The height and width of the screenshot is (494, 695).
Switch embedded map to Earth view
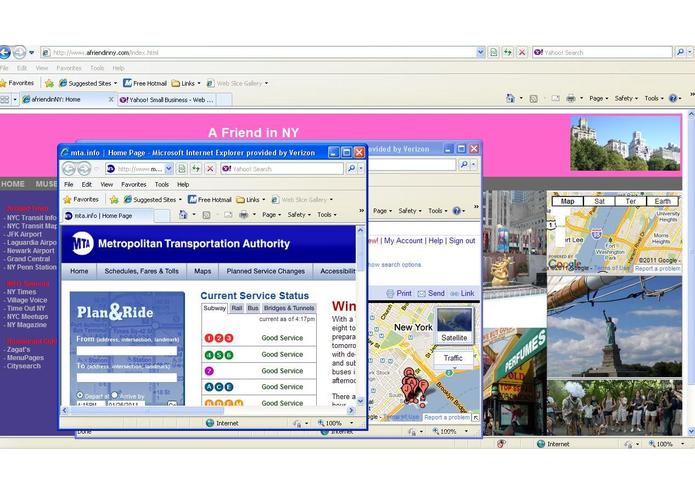[662, 201]
